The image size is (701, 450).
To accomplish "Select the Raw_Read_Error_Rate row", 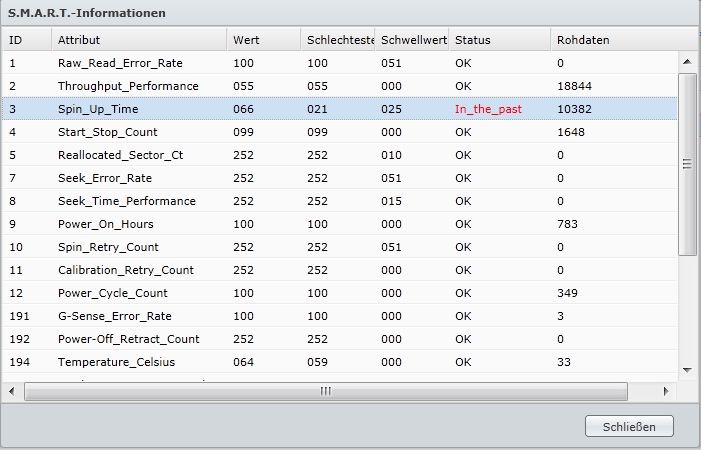I will [x=339, y=63].
